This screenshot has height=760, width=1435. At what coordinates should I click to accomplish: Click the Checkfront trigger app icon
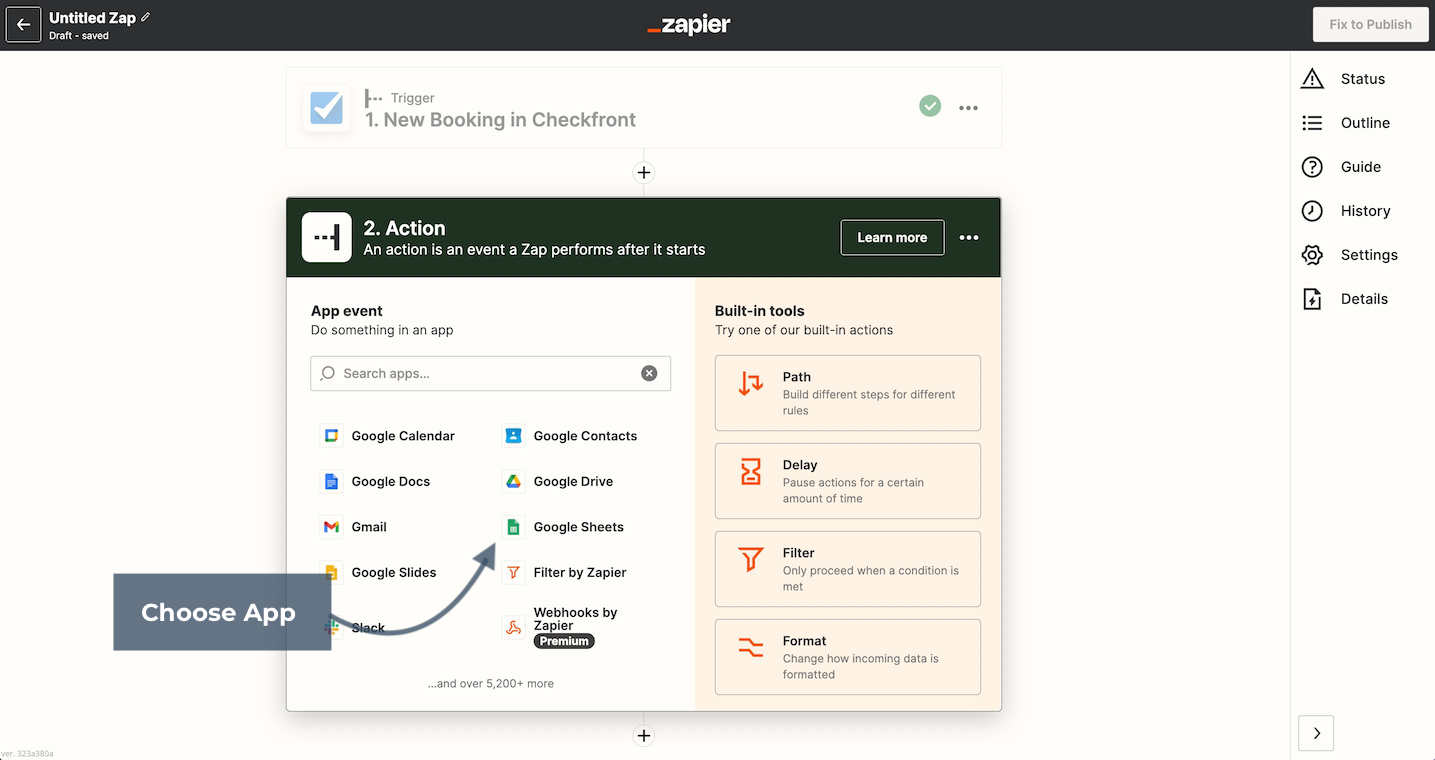(327, 108)
